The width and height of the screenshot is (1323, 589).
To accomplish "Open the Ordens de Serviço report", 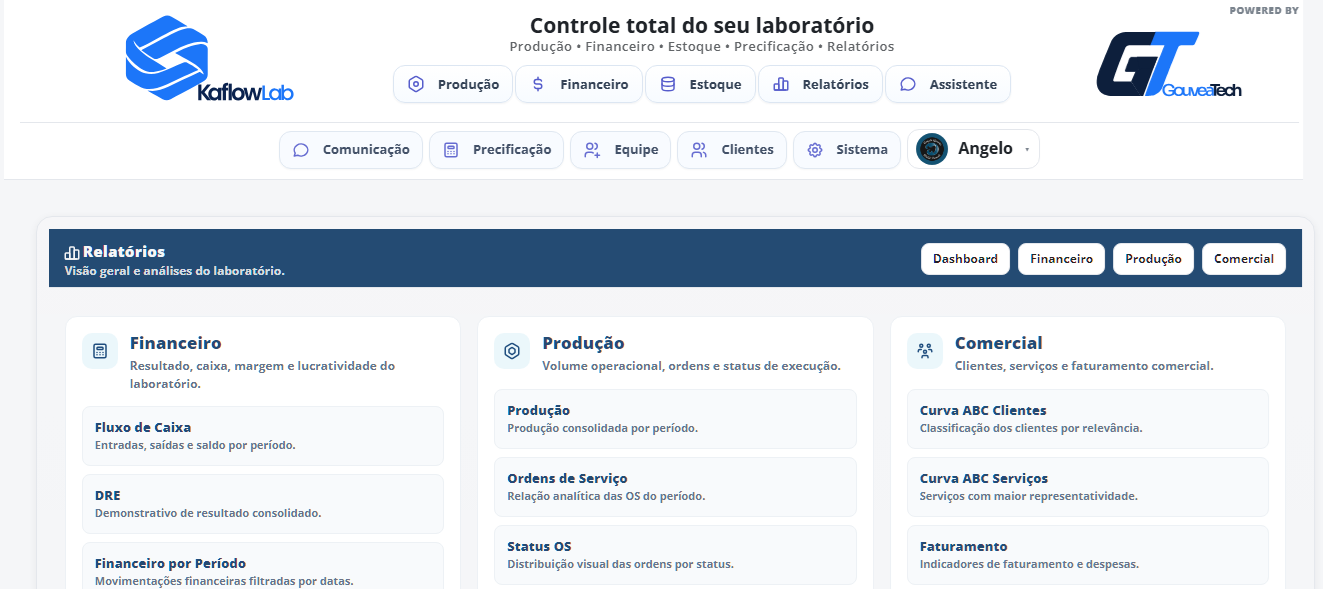I will pos(675,487).
